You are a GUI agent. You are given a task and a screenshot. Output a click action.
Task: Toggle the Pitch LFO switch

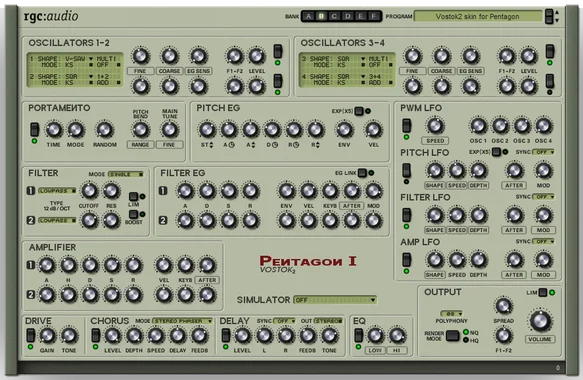tap(407, 170)
